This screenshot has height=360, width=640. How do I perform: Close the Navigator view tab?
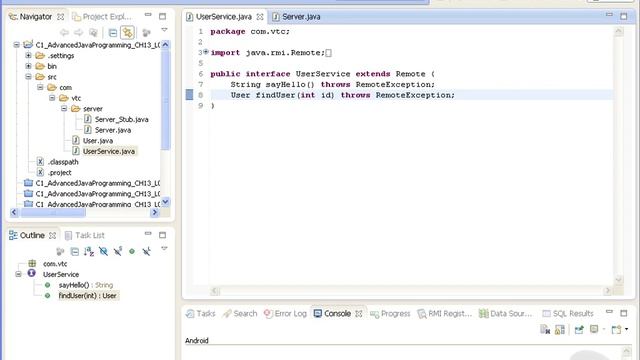[60, 17]
